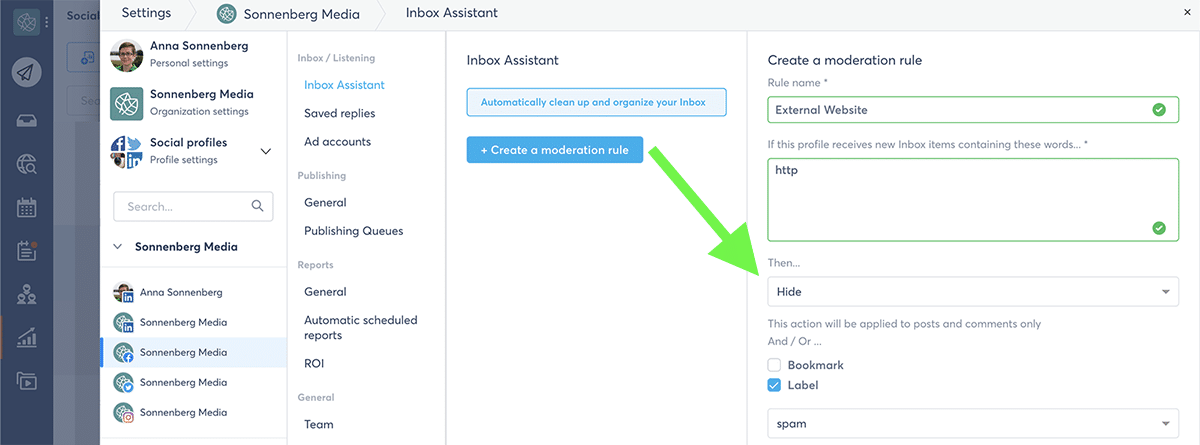The width and height of the screenshot is (1200, 445).
Task: Expand the Social profiles chevron
Action: coord(266,151)
